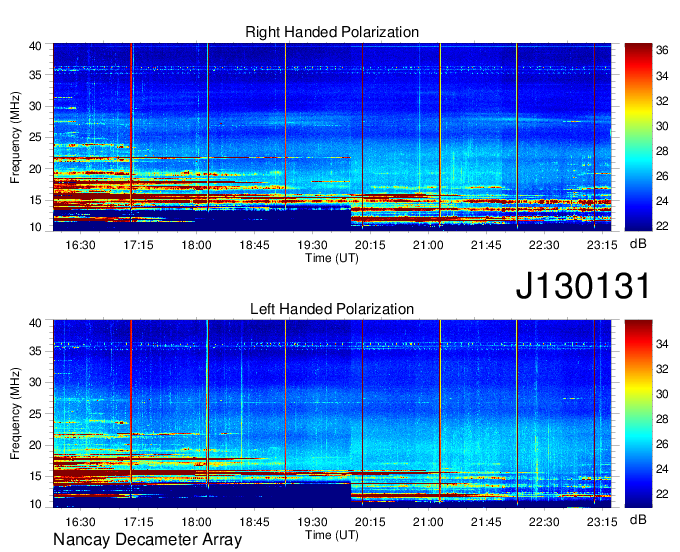The image size is (680, 552).
Task: Click the 21:00 time tick of Right Handed plot
Action: coord(428,245)
